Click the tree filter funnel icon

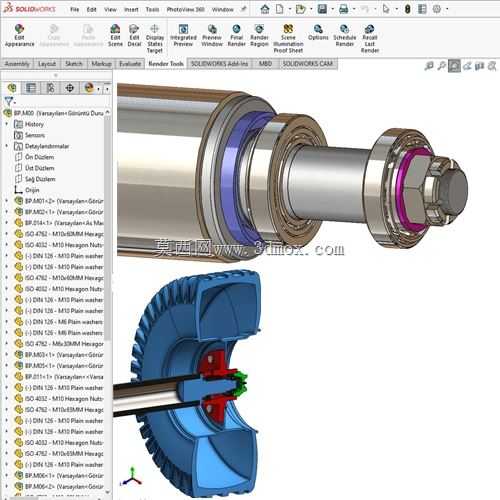(8, 101)
